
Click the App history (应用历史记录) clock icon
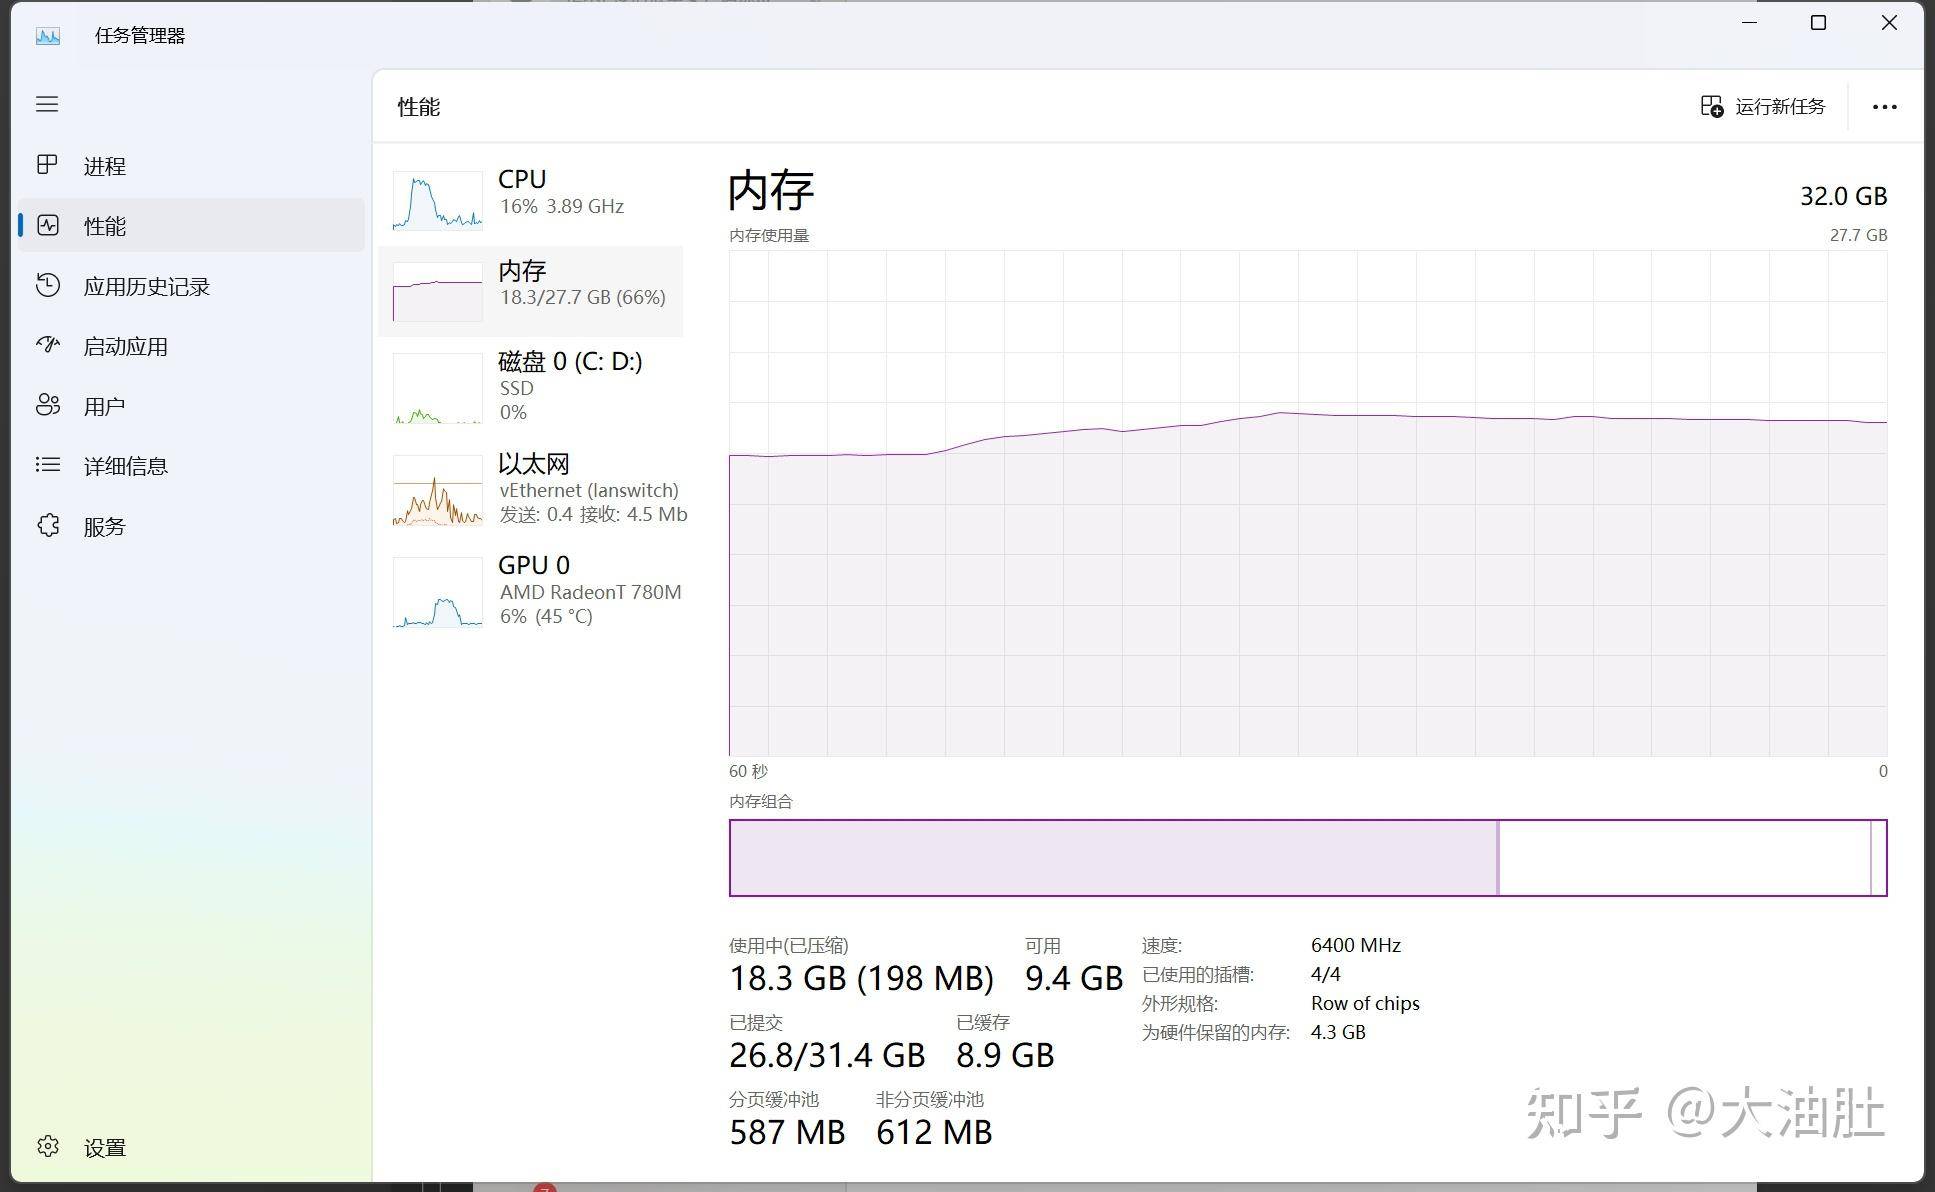coord(47,285)
